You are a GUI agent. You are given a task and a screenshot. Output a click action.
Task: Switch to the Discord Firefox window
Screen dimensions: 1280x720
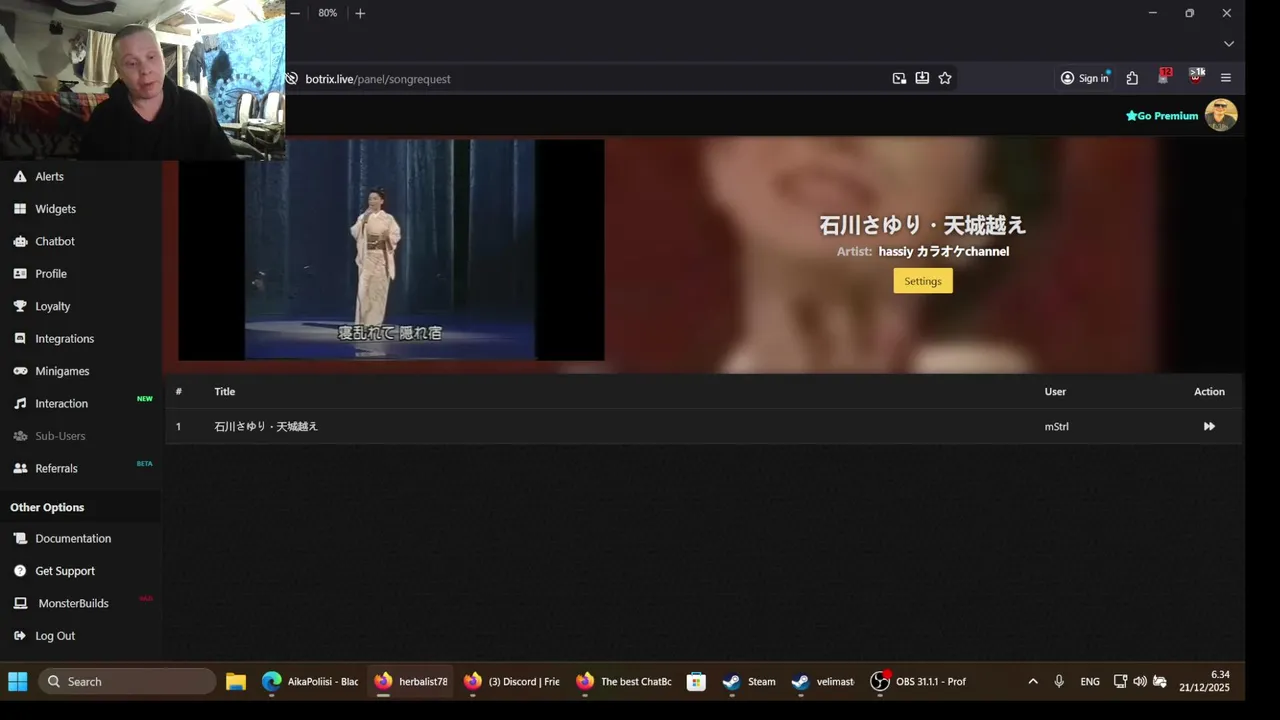(x=512, y=682)
